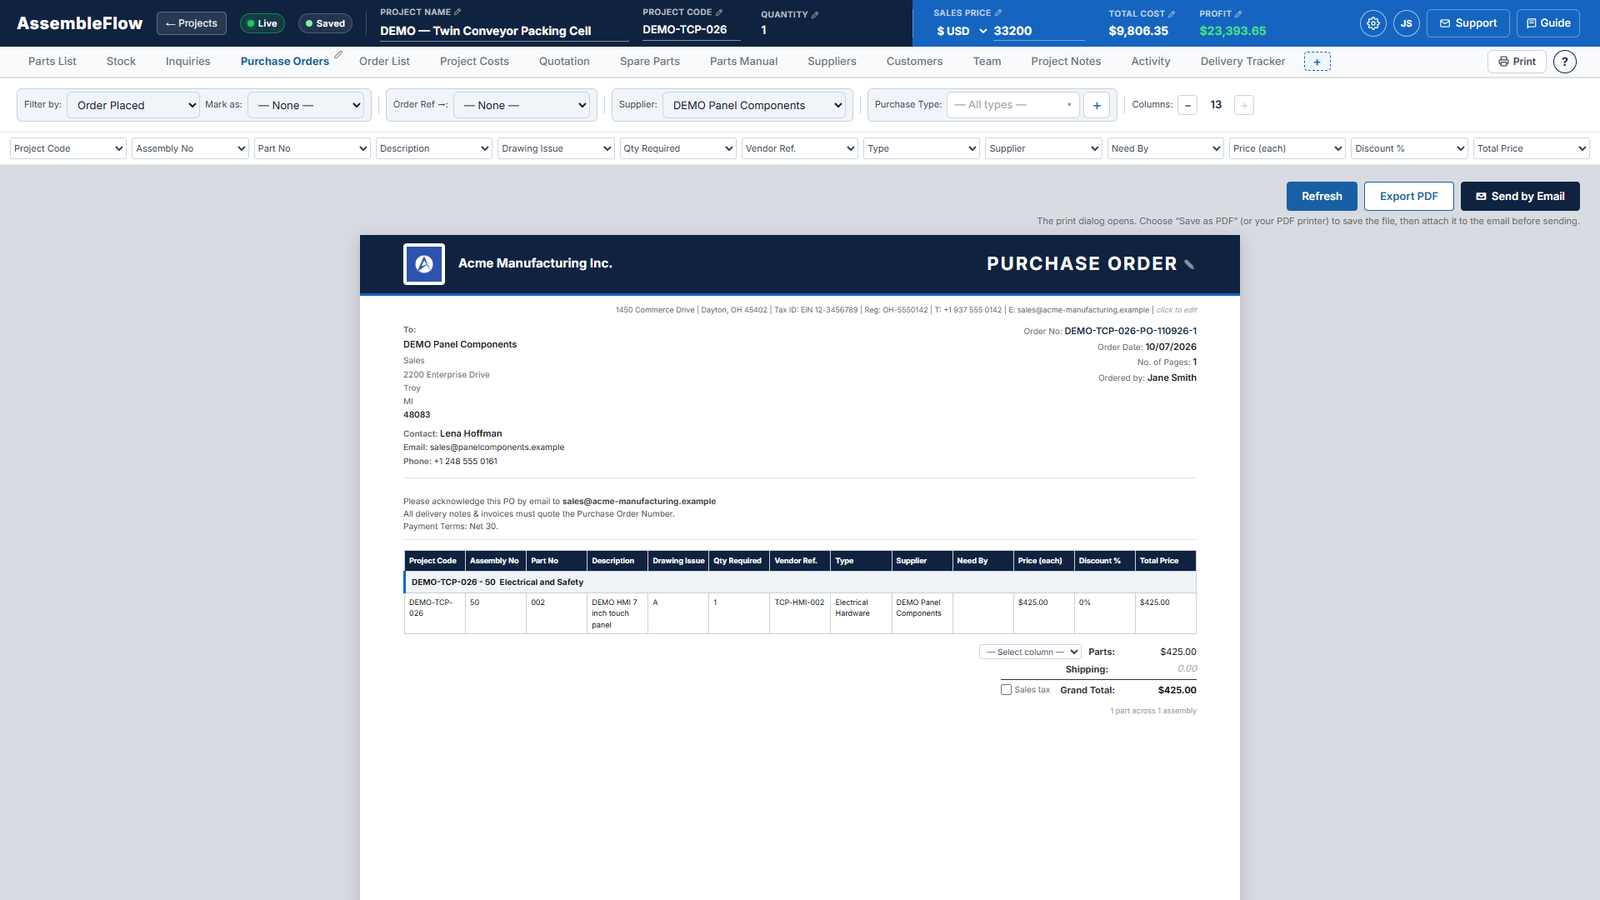Screen dimensions: 1600x900
Task: Add a new tab with dashed plus
Action: click(x=1317, y=62)
